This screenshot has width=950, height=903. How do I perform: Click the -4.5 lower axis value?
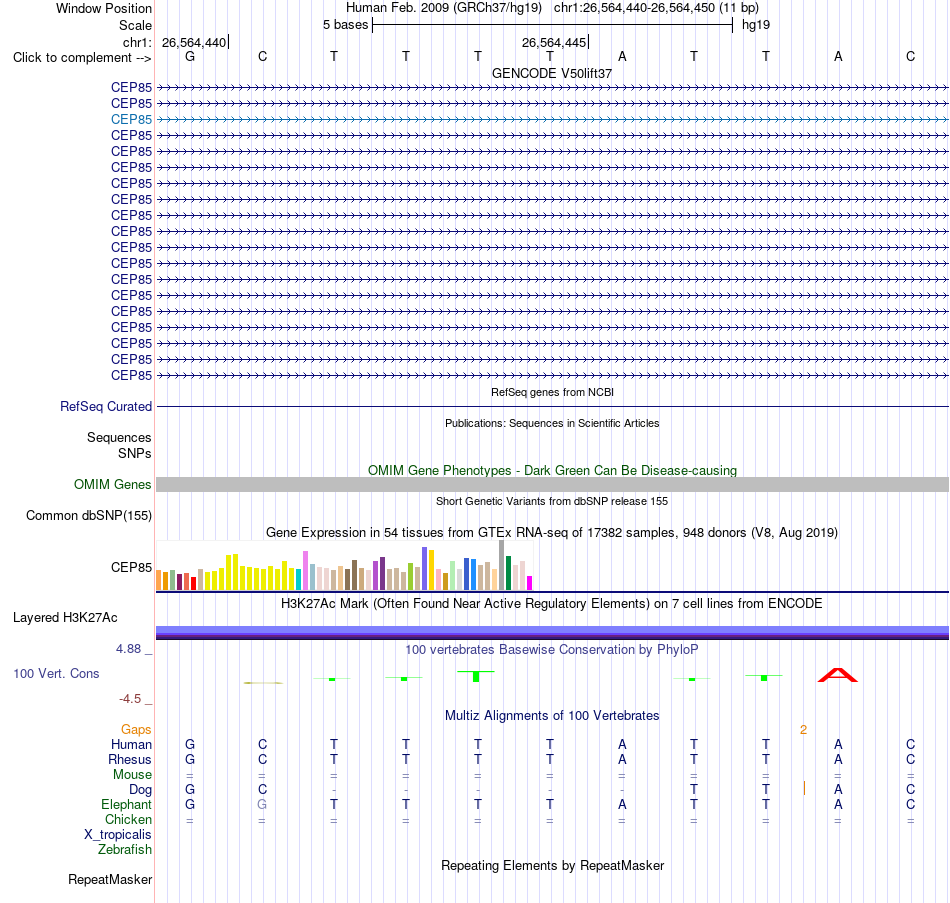pos(130,699)
